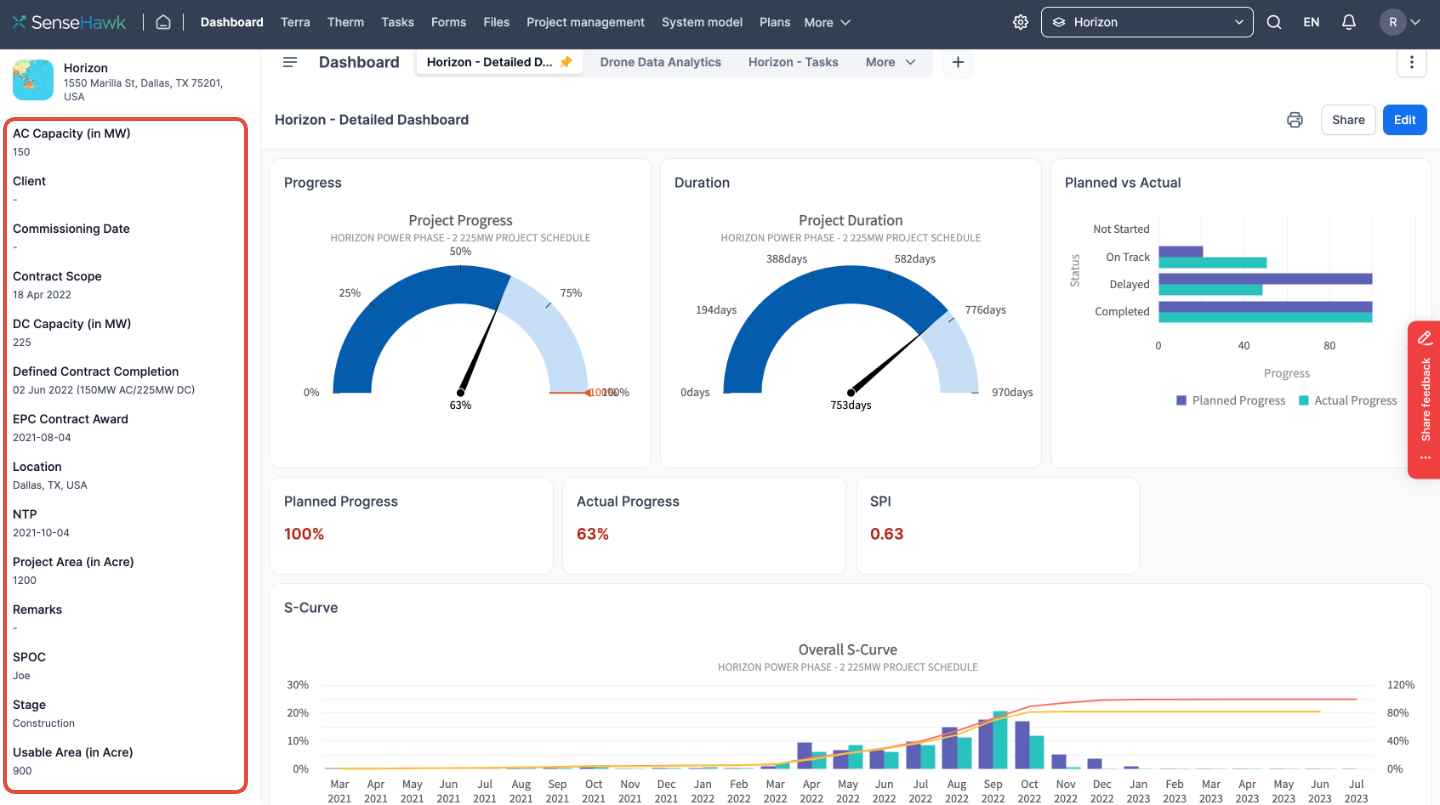Click the EN language selector
1440x805 pixels.
(1311, 22)
